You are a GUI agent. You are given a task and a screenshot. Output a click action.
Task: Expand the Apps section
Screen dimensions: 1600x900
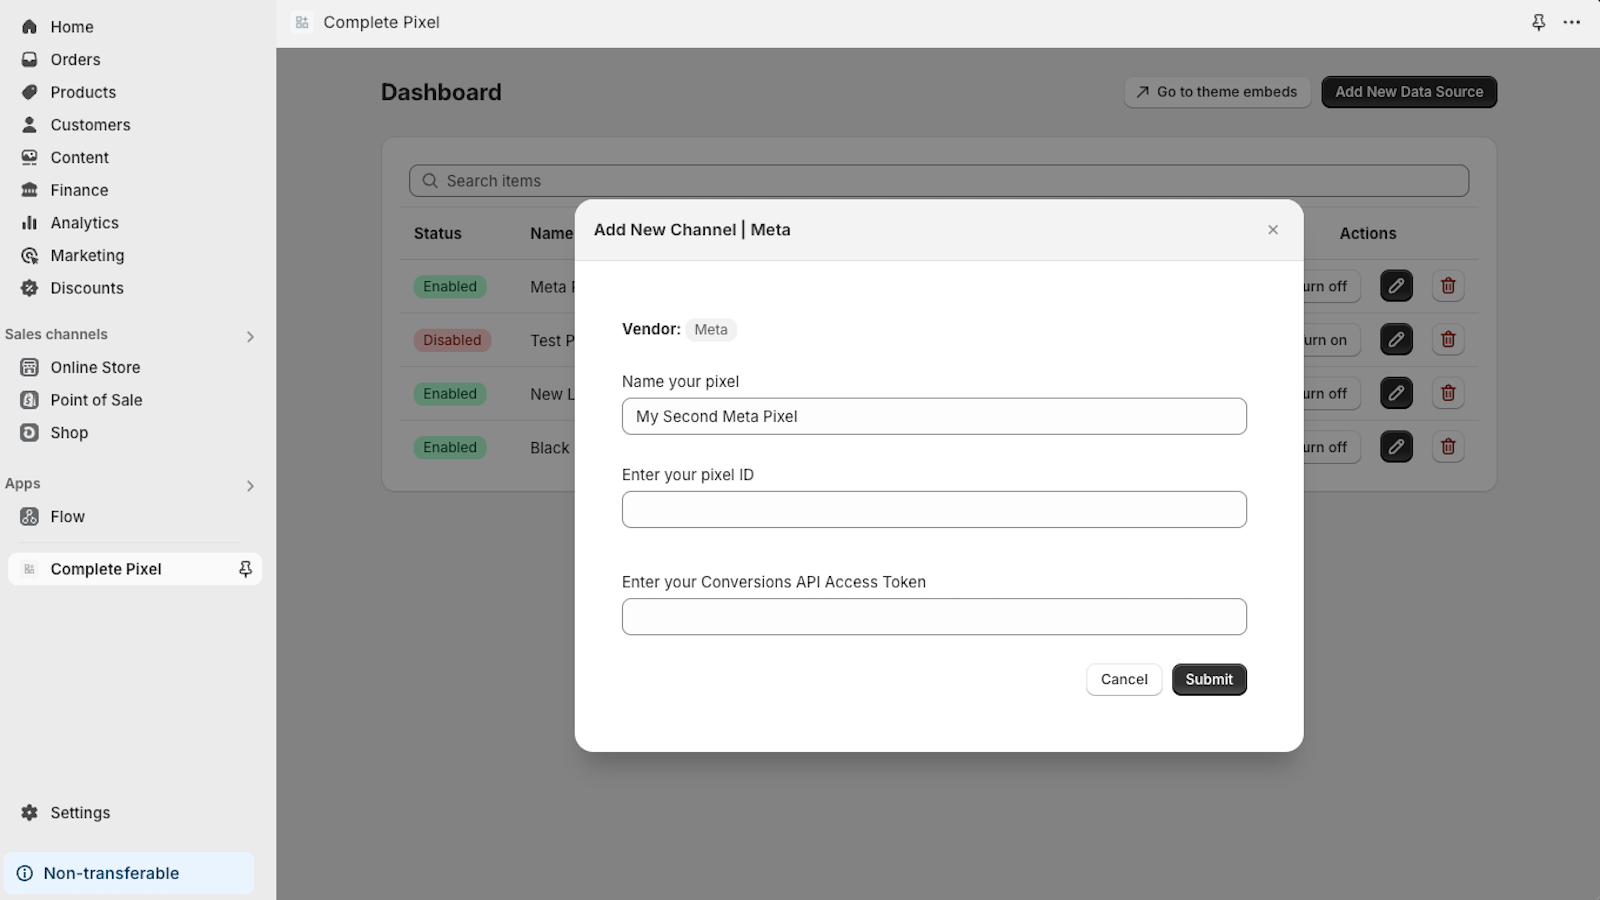(x=250, y=486)
